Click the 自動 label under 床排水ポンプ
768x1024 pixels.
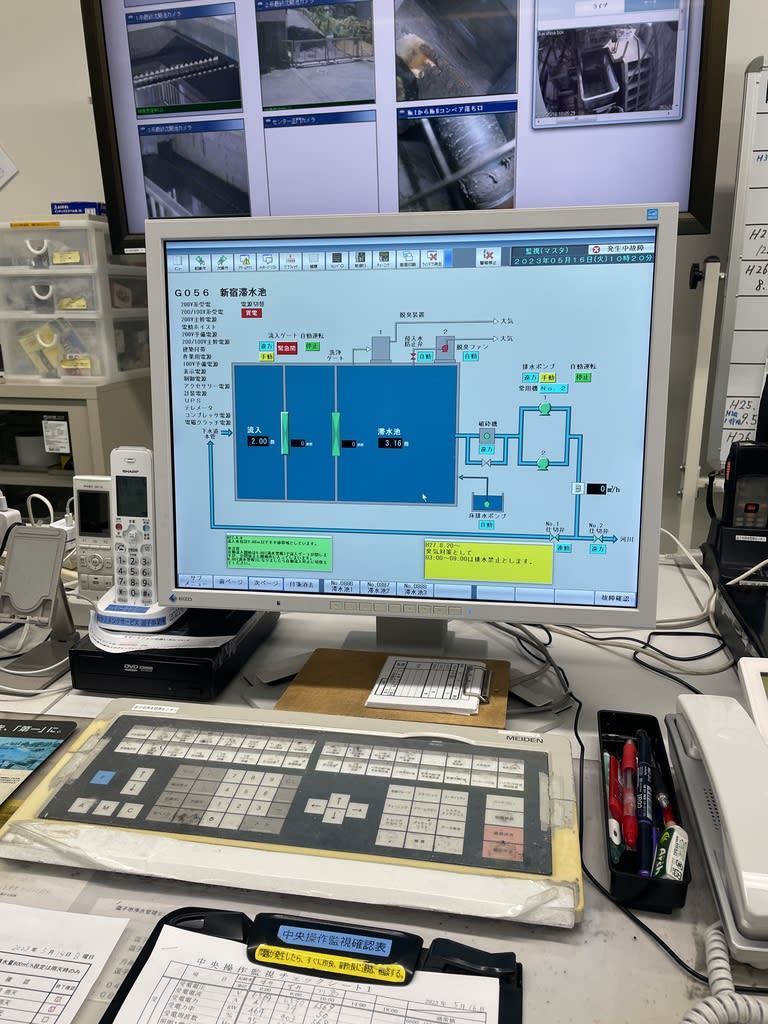(487, 524)
